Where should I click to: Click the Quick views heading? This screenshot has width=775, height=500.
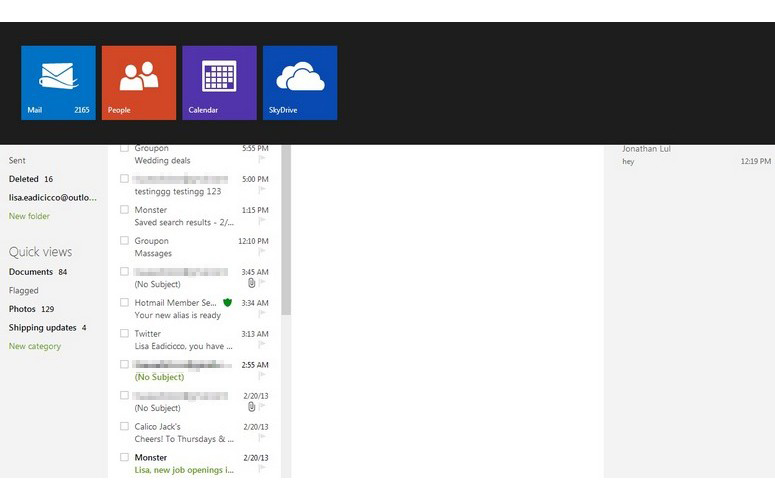tap(40, 252)
